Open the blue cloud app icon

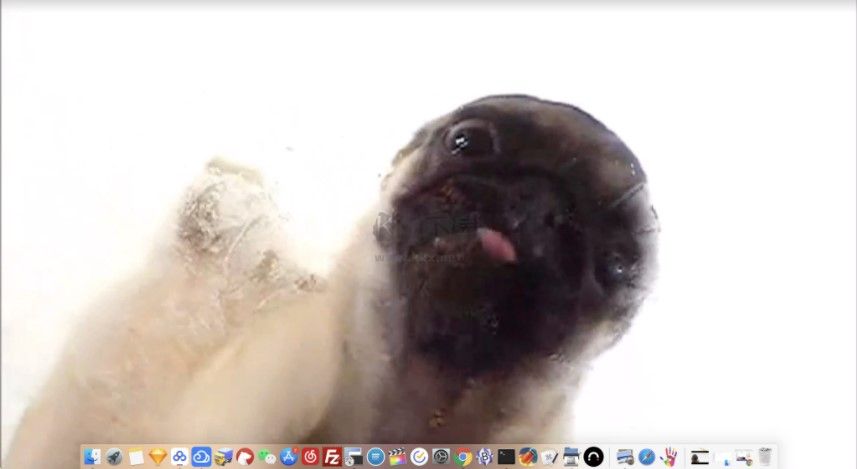[x=201, y=457]
